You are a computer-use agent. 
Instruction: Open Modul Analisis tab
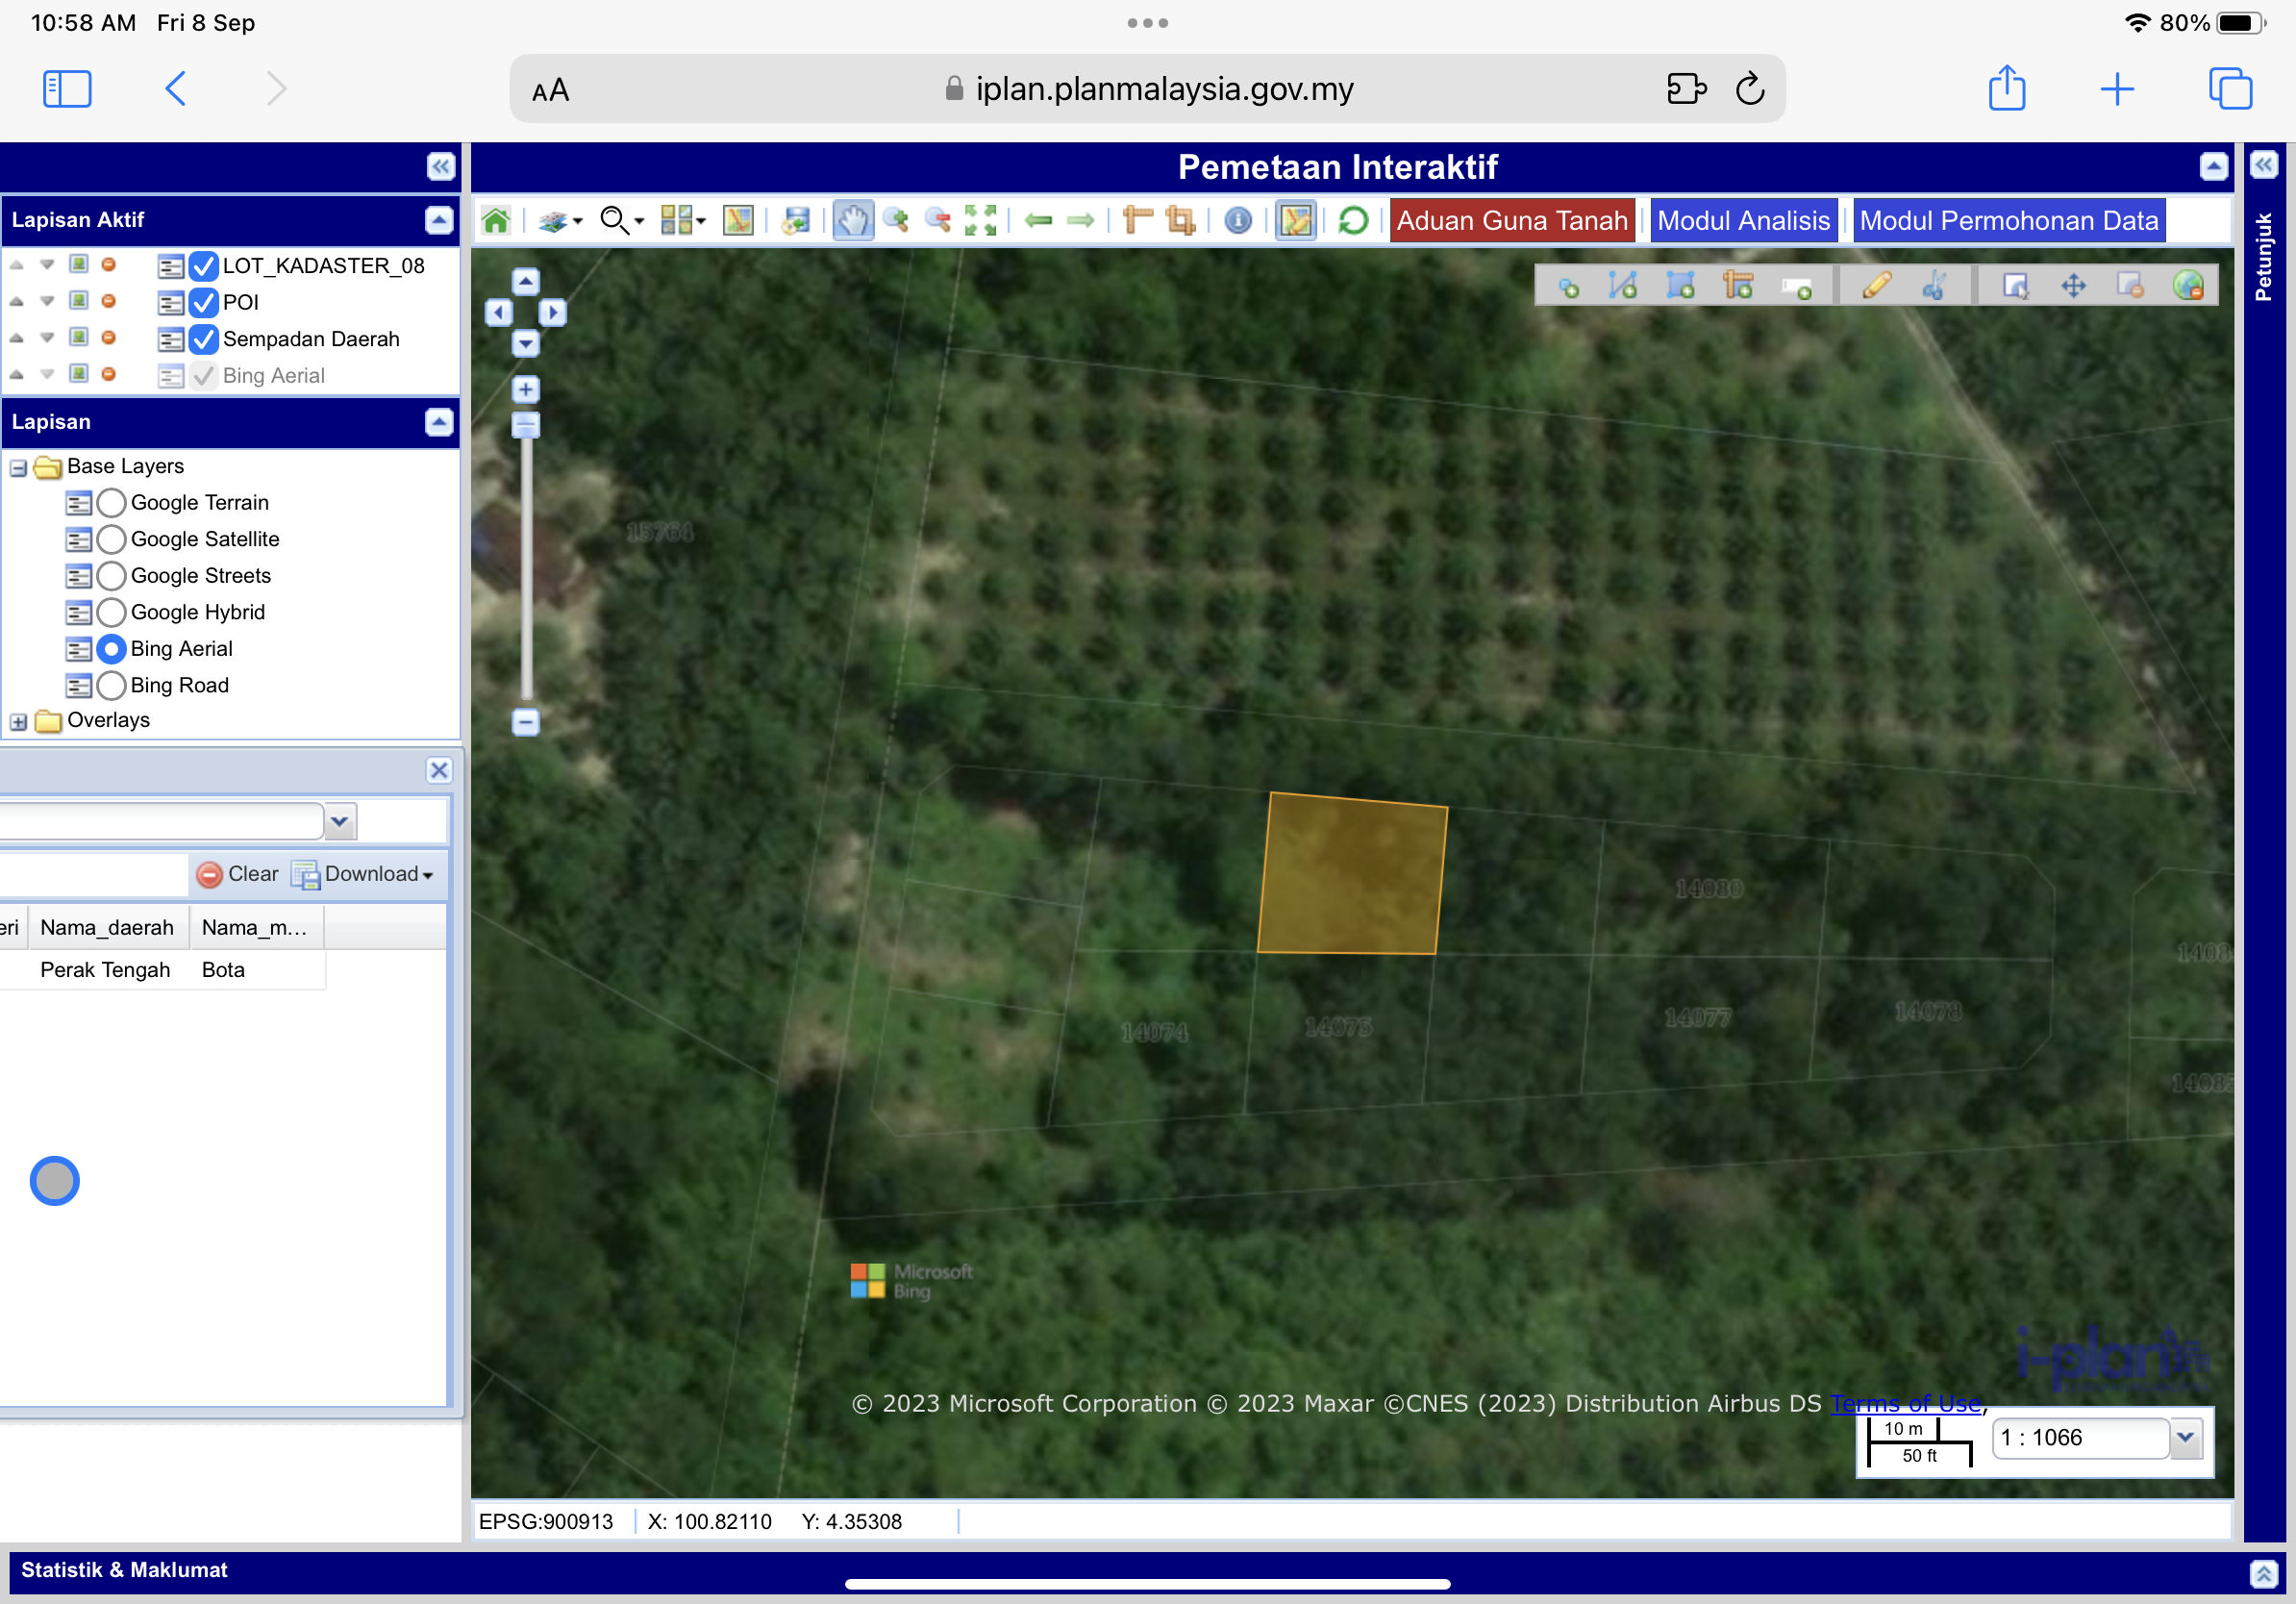click(1742, 220)
